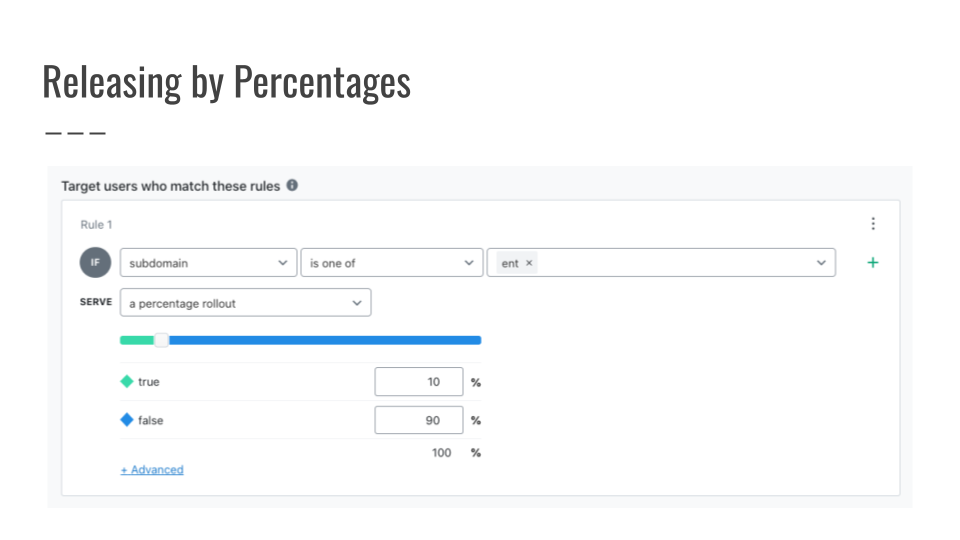The image size is (960, 540).
Task: Click the green true variation diamond
Action: pos(127,381)
